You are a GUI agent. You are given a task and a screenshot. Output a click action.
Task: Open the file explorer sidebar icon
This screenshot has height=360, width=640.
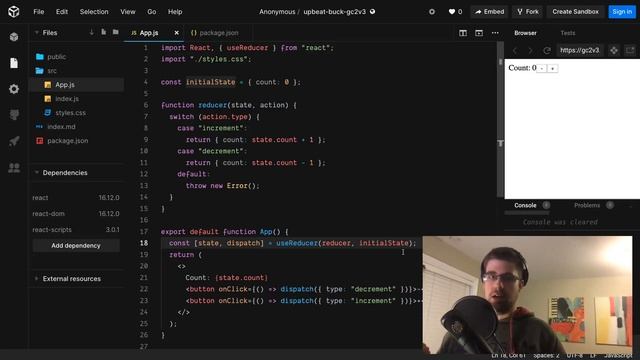coord(14,63)
